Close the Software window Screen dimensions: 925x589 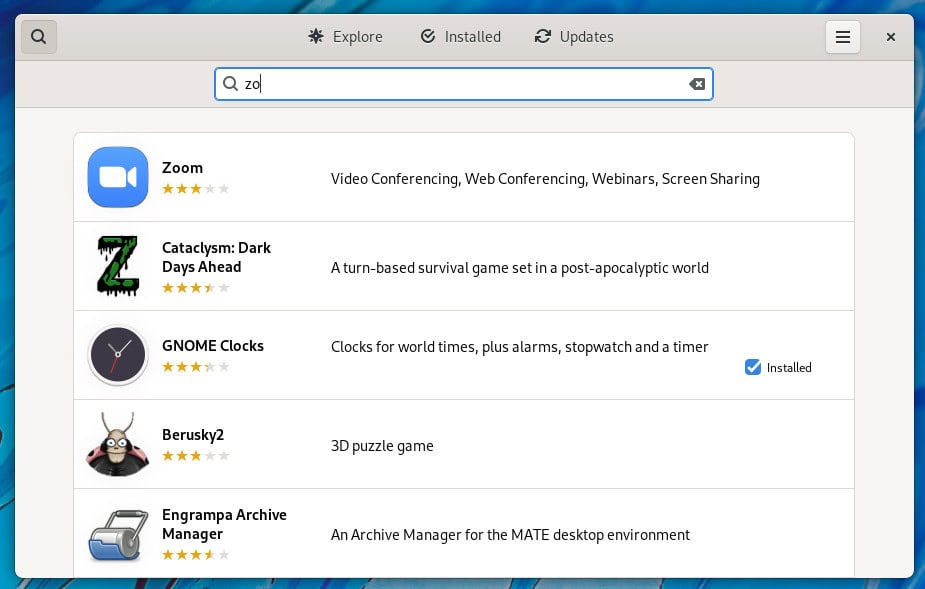tap(891, 37)
